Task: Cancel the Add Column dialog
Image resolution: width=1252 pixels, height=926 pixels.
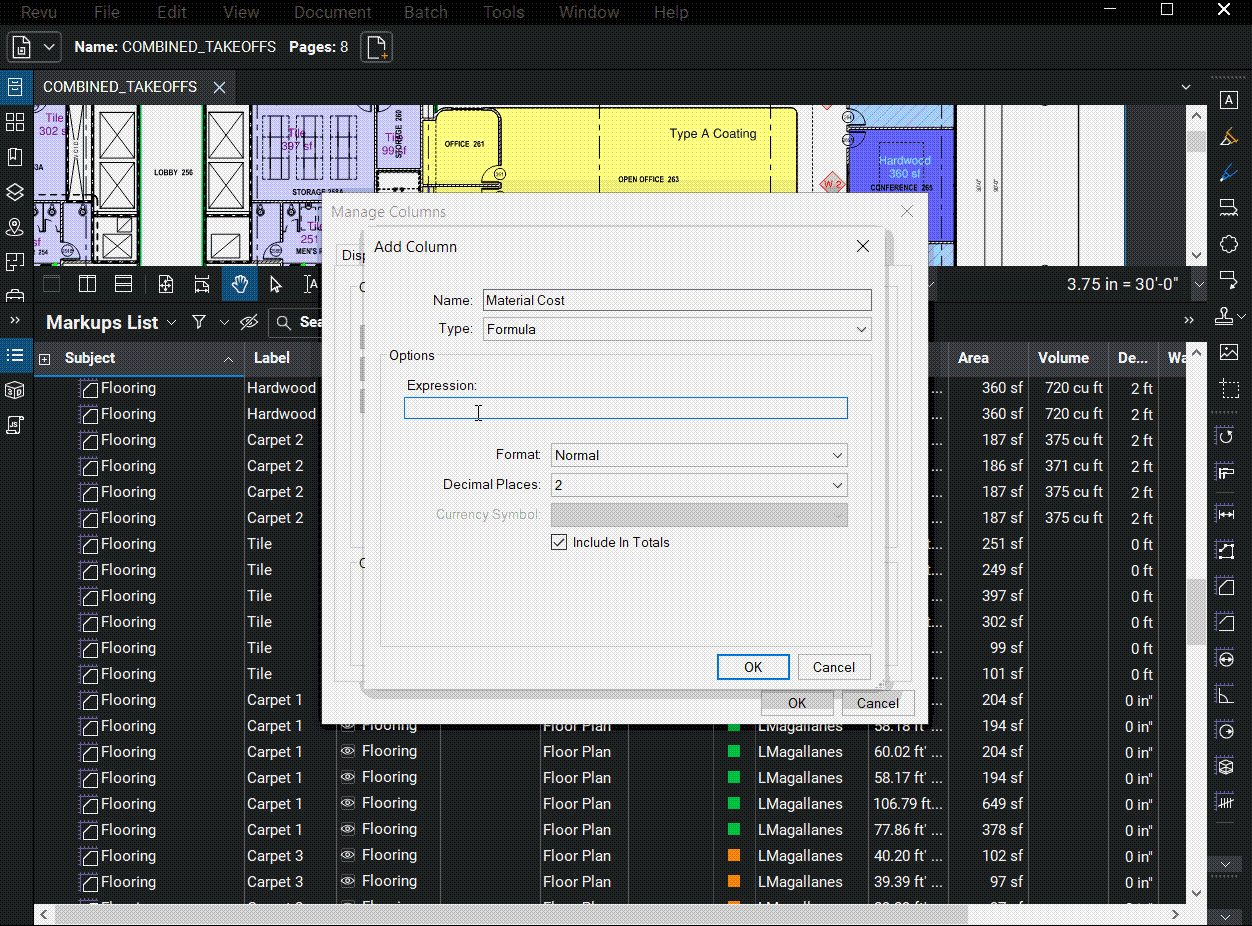Action: pyautogui.click(x=834, y=667)
